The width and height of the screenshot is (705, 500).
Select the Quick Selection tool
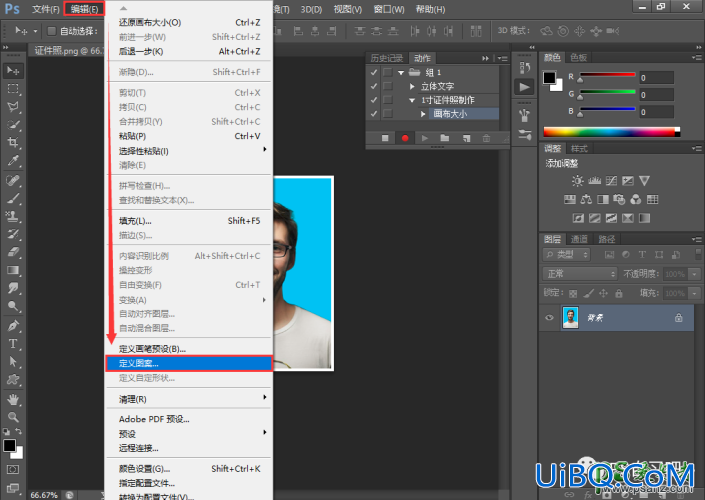13,125
